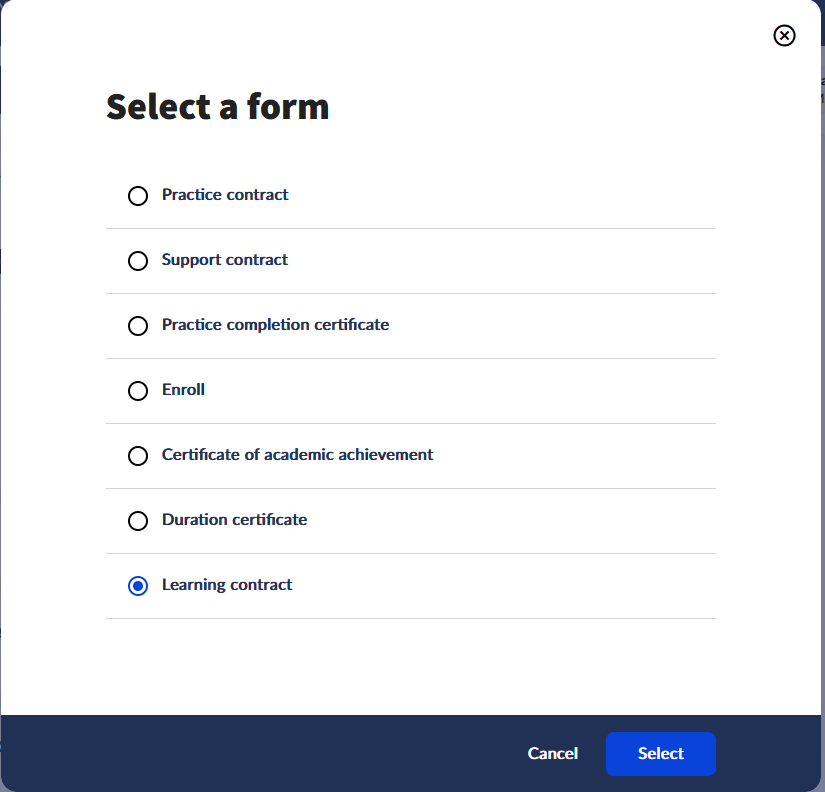Viewport: 825px width, 792px height.
Task: Select Certificate of academic achievement radio circle
Action: tap(138, 456)
